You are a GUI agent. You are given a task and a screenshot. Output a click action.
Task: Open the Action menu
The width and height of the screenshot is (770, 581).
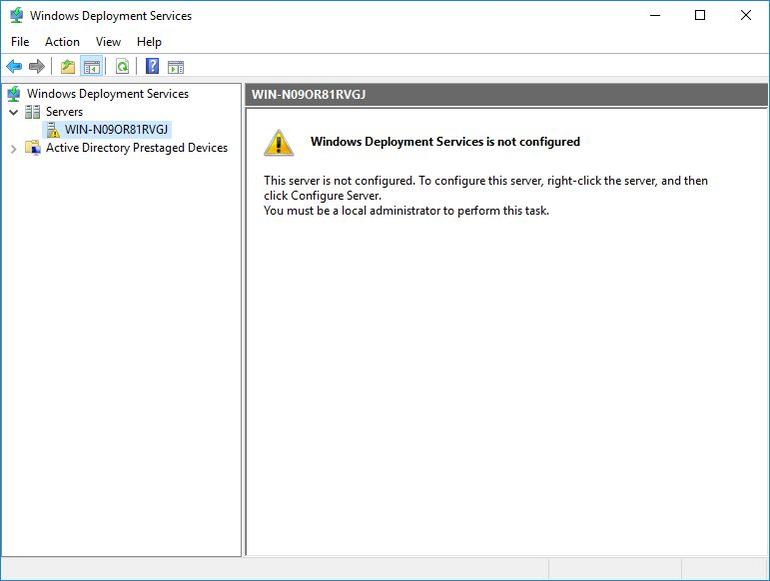coord(62,42)
